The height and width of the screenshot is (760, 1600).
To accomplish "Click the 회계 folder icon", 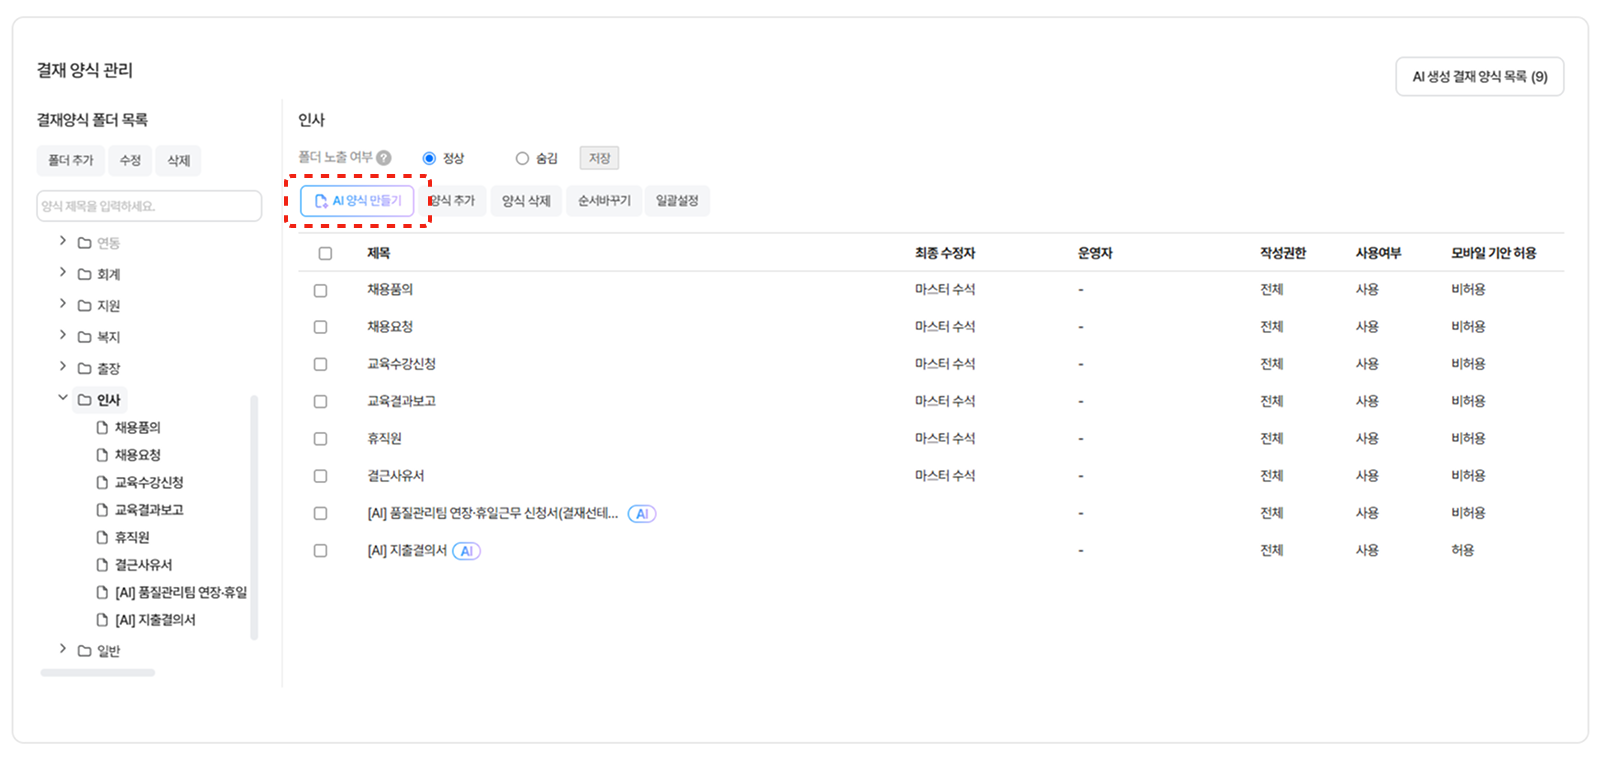I will (x=85, y=274).
